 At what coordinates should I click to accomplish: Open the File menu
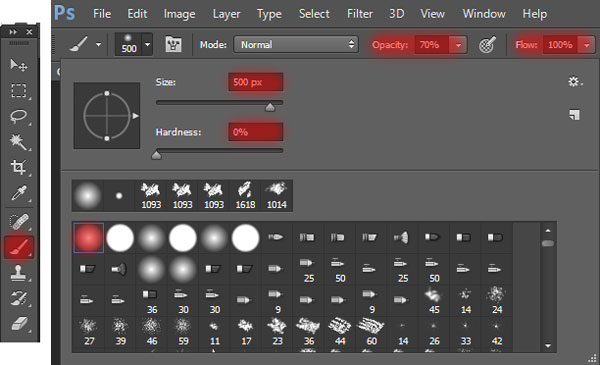click(102, 14)
